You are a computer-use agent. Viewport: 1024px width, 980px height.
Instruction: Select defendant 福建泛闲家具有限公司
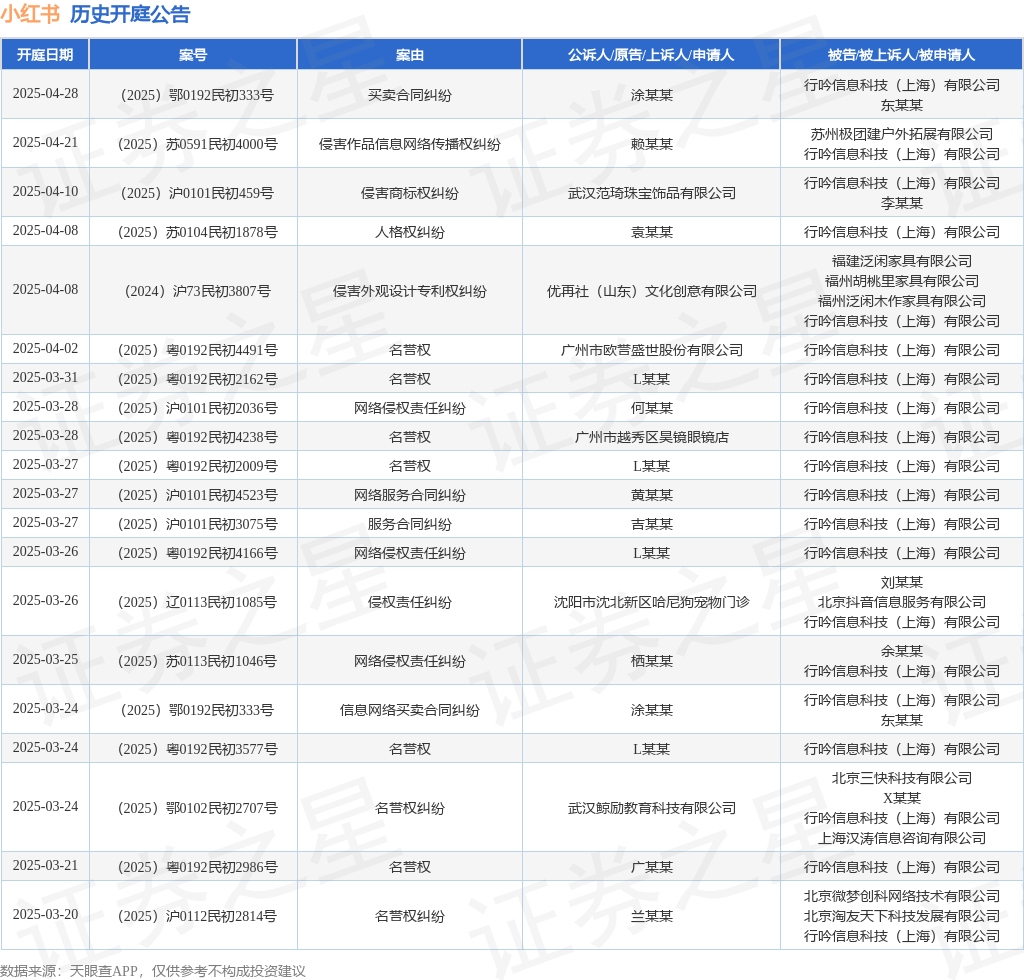click(901, 261)
